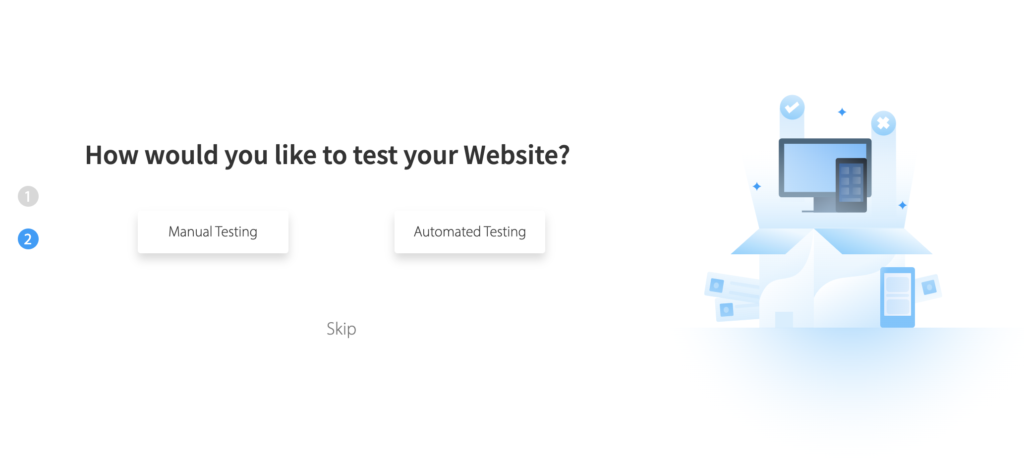The image size is (1024, 459).
Task: Click the X cross badge icon
Action: pos(883,123)
